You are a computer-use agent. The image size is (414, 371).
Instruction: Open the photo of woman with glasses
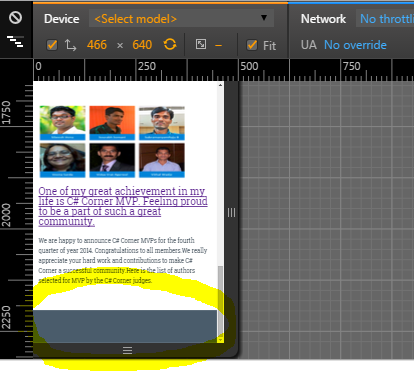point(62,160)
